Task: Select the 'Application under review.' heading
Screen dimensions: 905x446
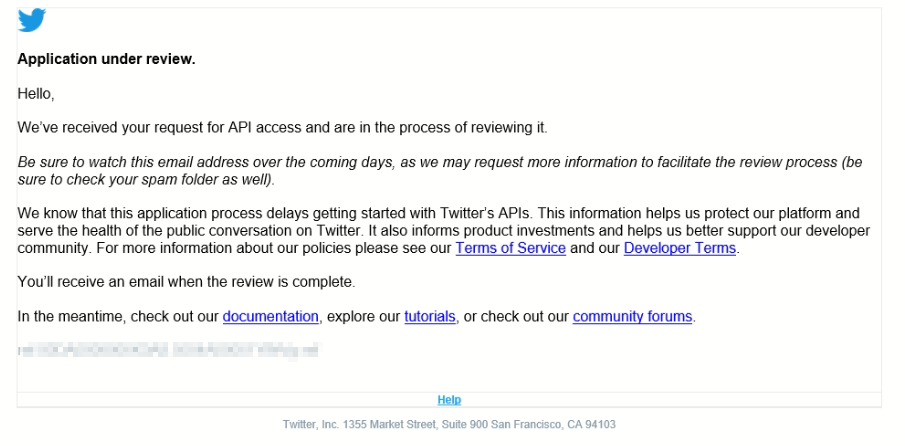Action: pos(106,59)
